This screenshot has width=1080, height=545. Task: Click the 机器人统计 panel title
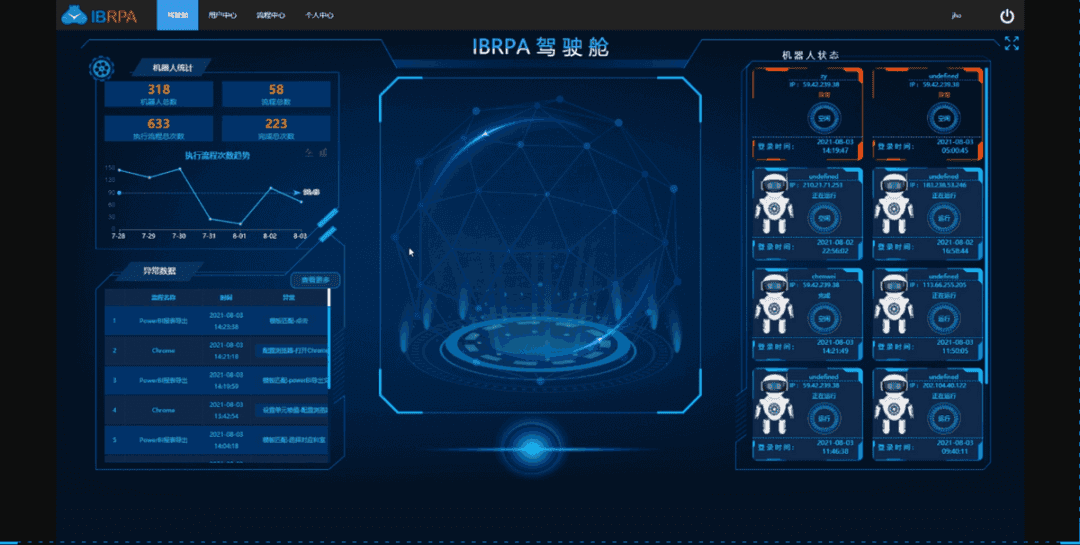[x=172, y=68]
